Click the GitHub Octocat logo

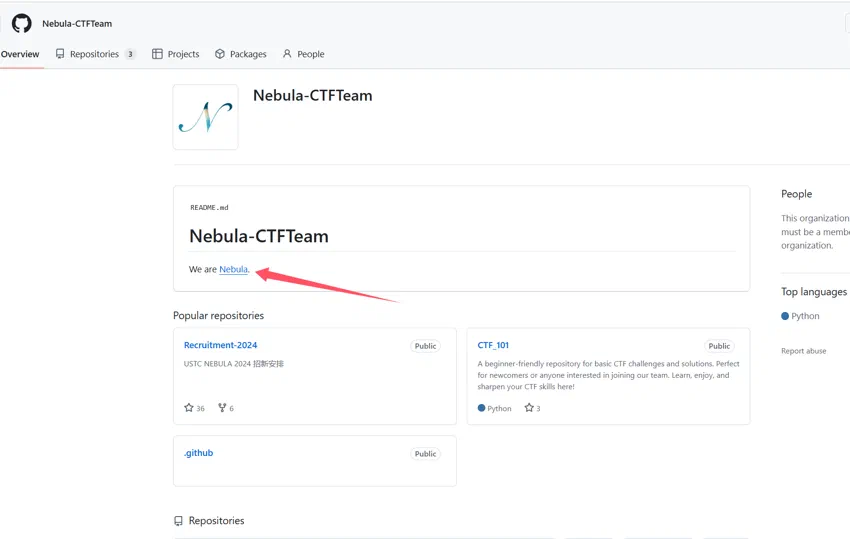click(22, 23)
